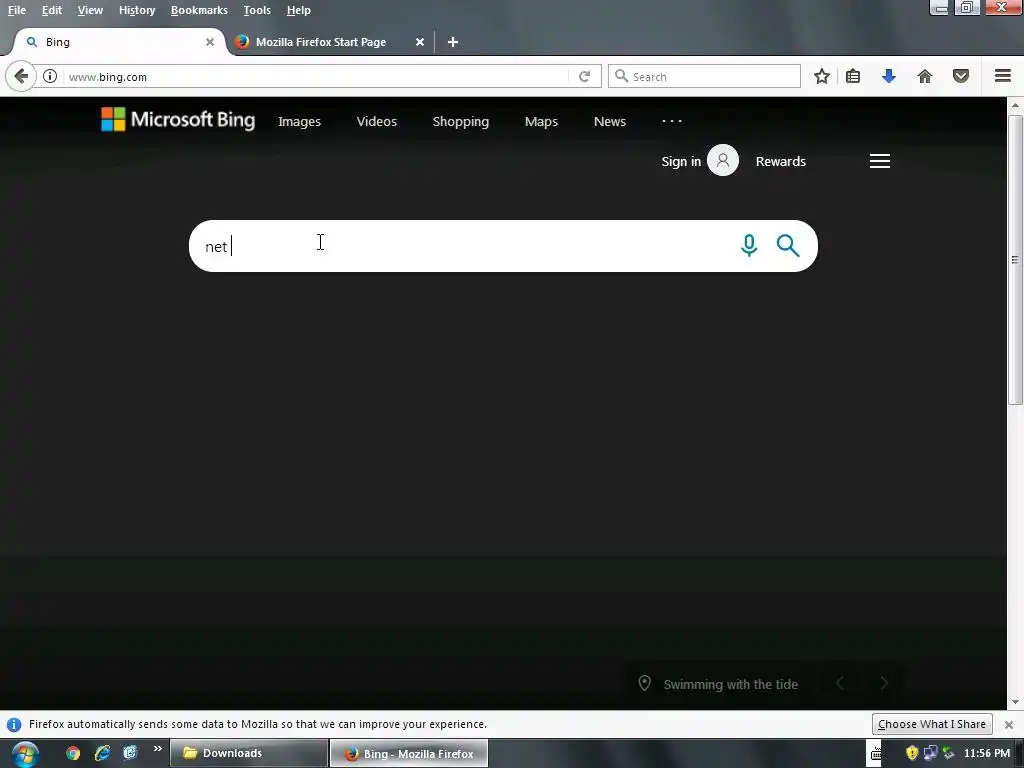Click the security shield tray icon
Screen dimensions: 1024x768
(x=912, y=754)
